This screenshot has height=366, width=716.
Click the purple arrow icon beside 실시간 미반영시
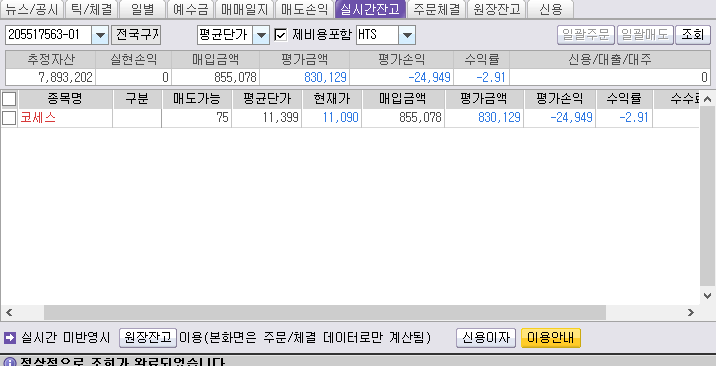coord(9,338)
